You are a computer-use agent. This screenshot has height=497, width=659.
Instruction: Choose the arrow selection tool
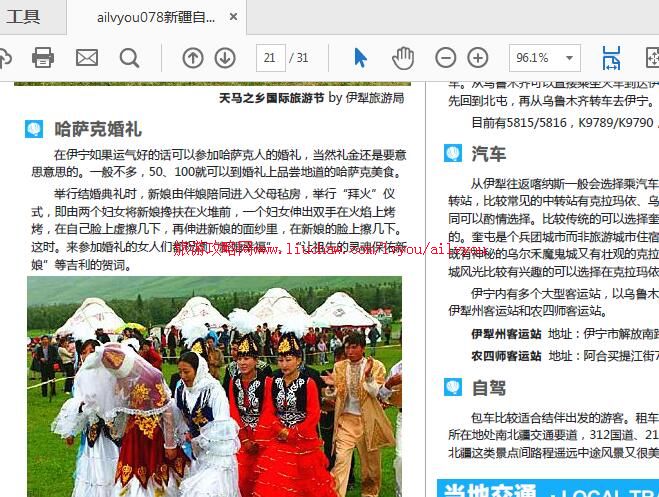[361, 58]
